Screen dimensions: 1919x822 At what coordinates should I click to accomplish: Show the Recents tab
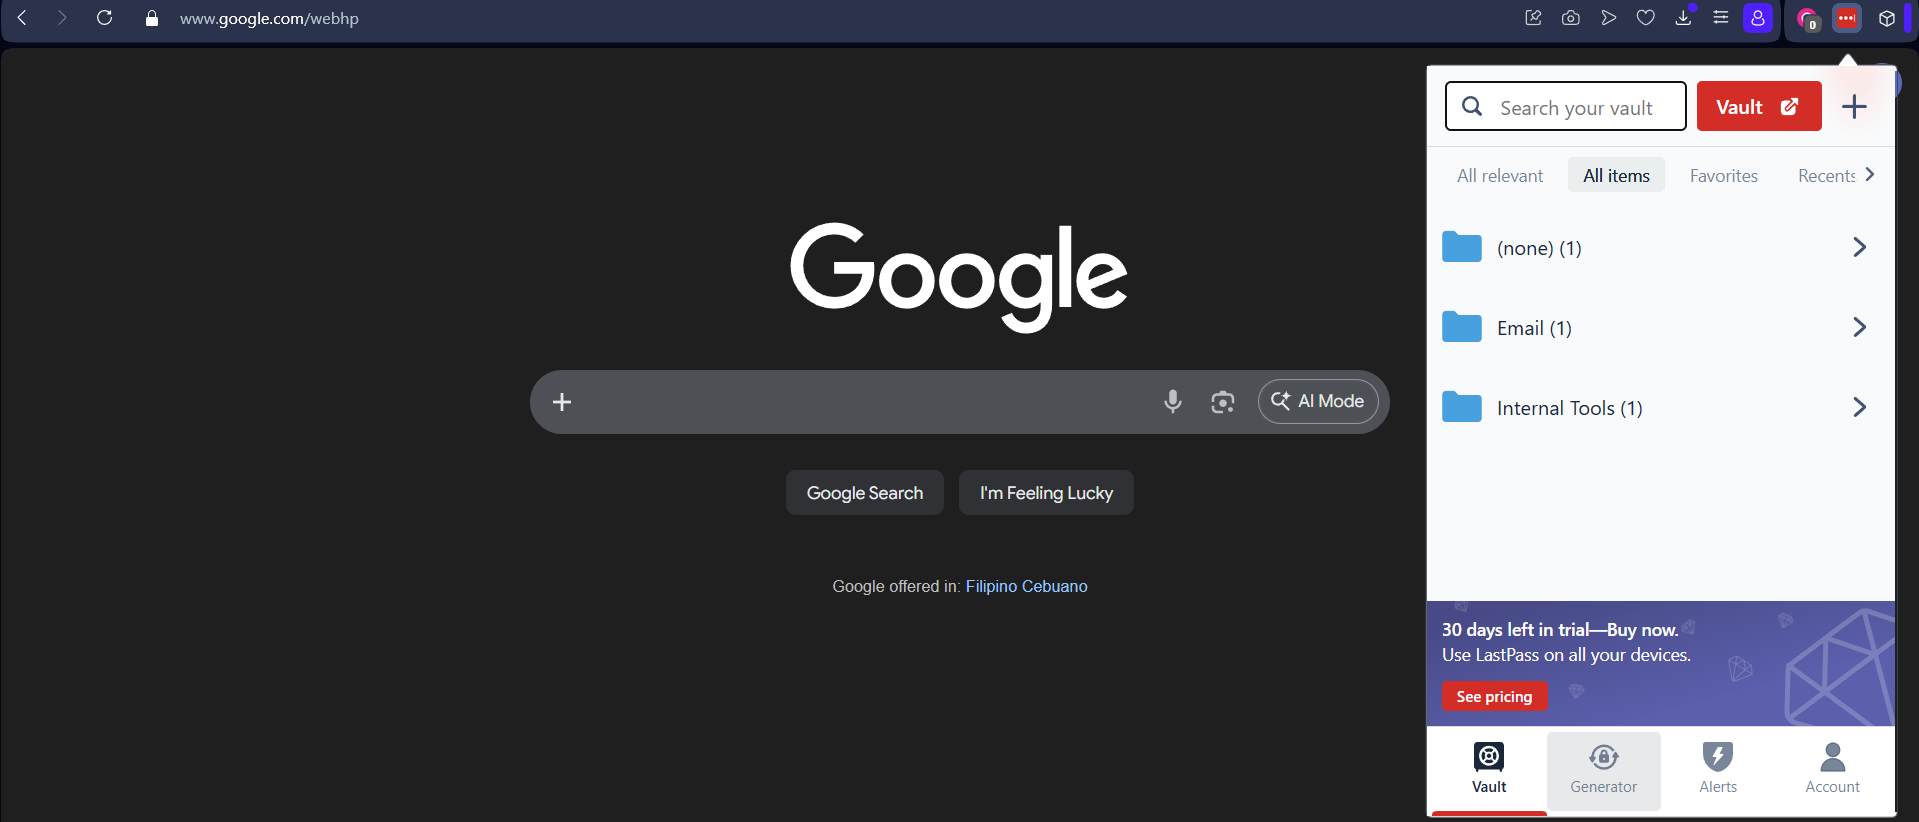tap(1826, 175)
